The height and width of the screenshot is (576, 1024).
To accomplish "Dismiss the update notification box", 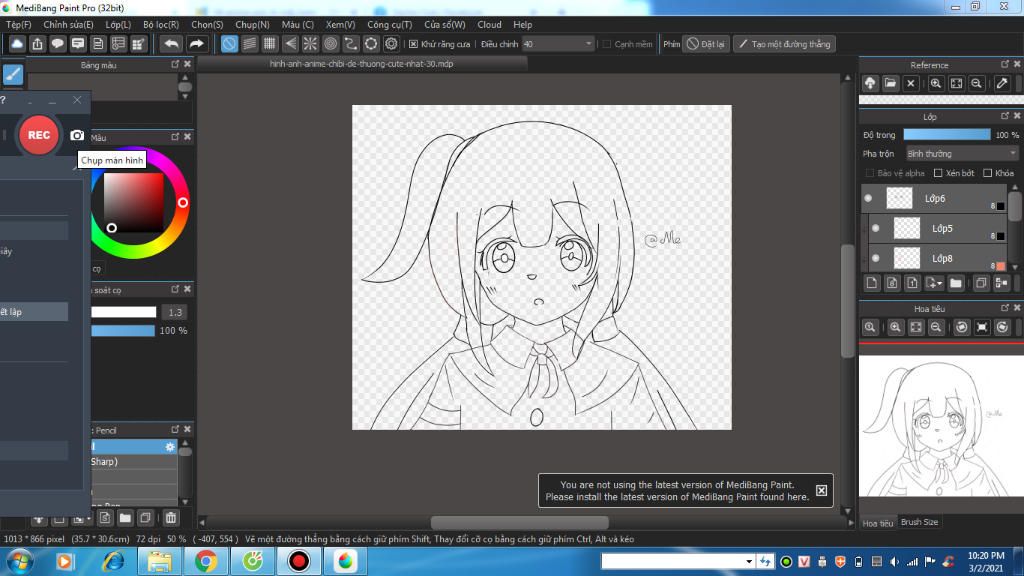I will 821,490.
